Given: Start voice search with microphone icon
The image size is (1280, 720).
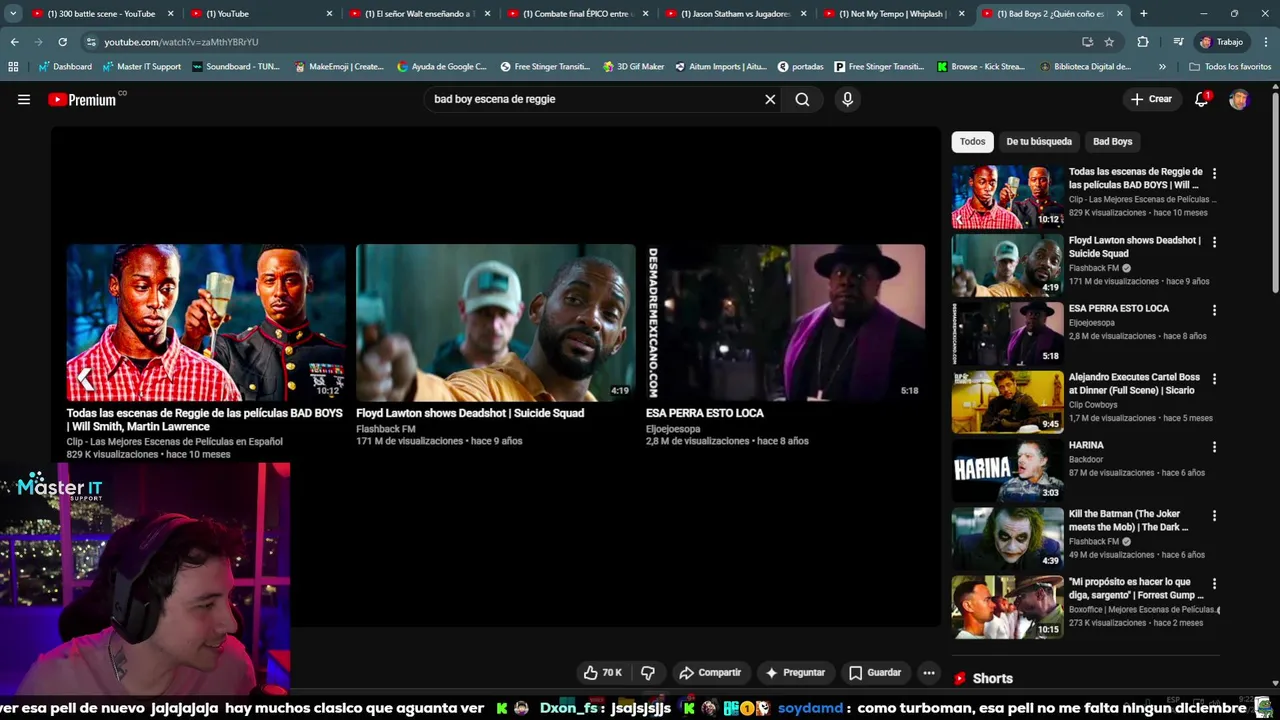Looking at the screenshot, I should point(847,99).
